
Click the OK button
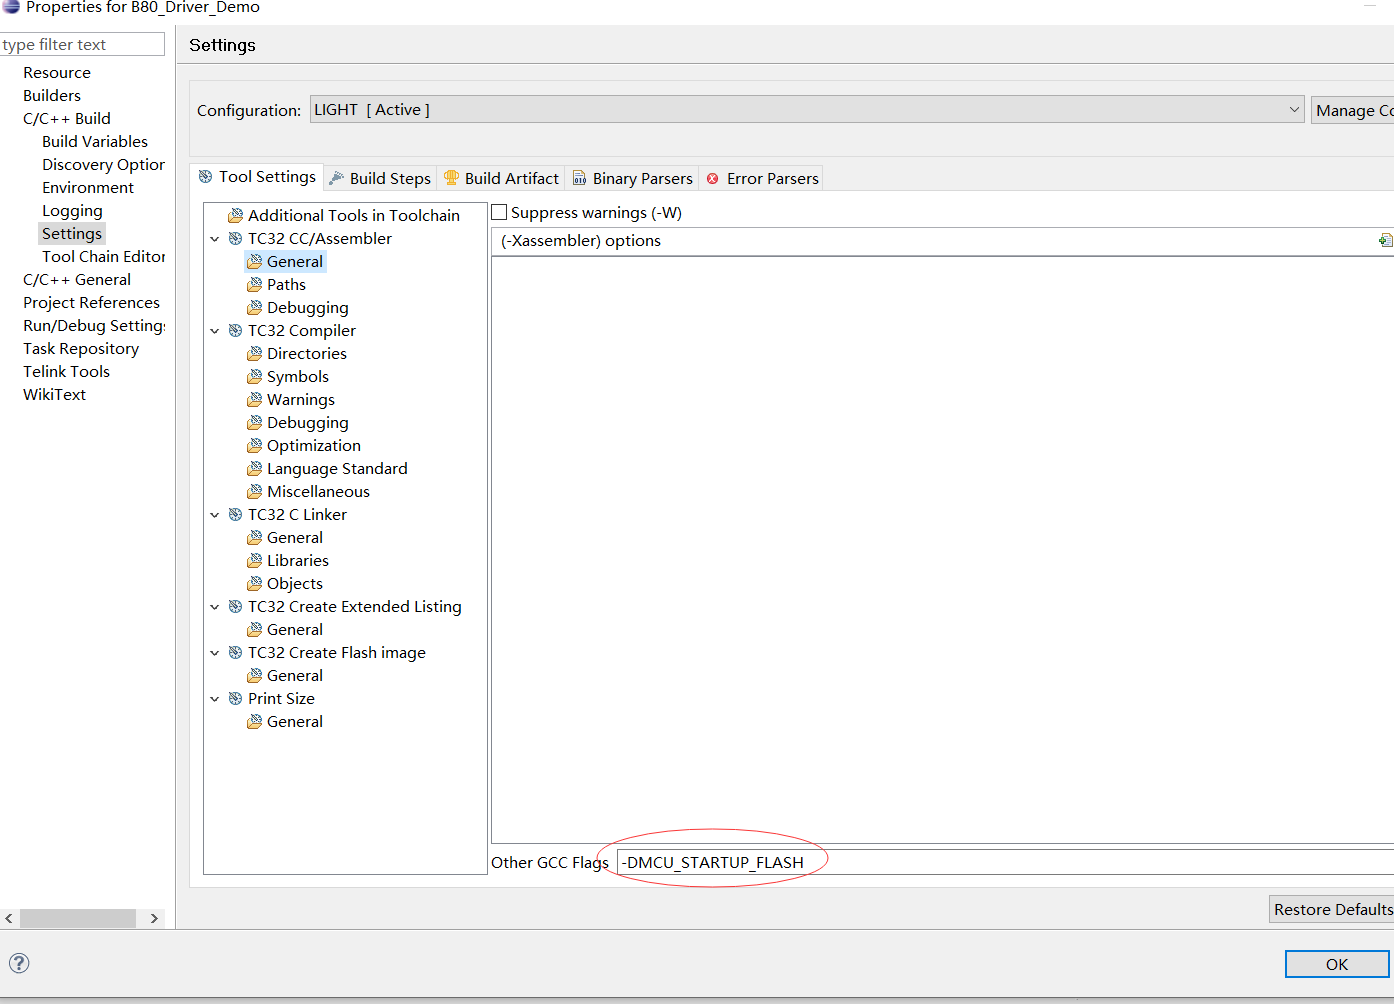[x=1337, y=964]
